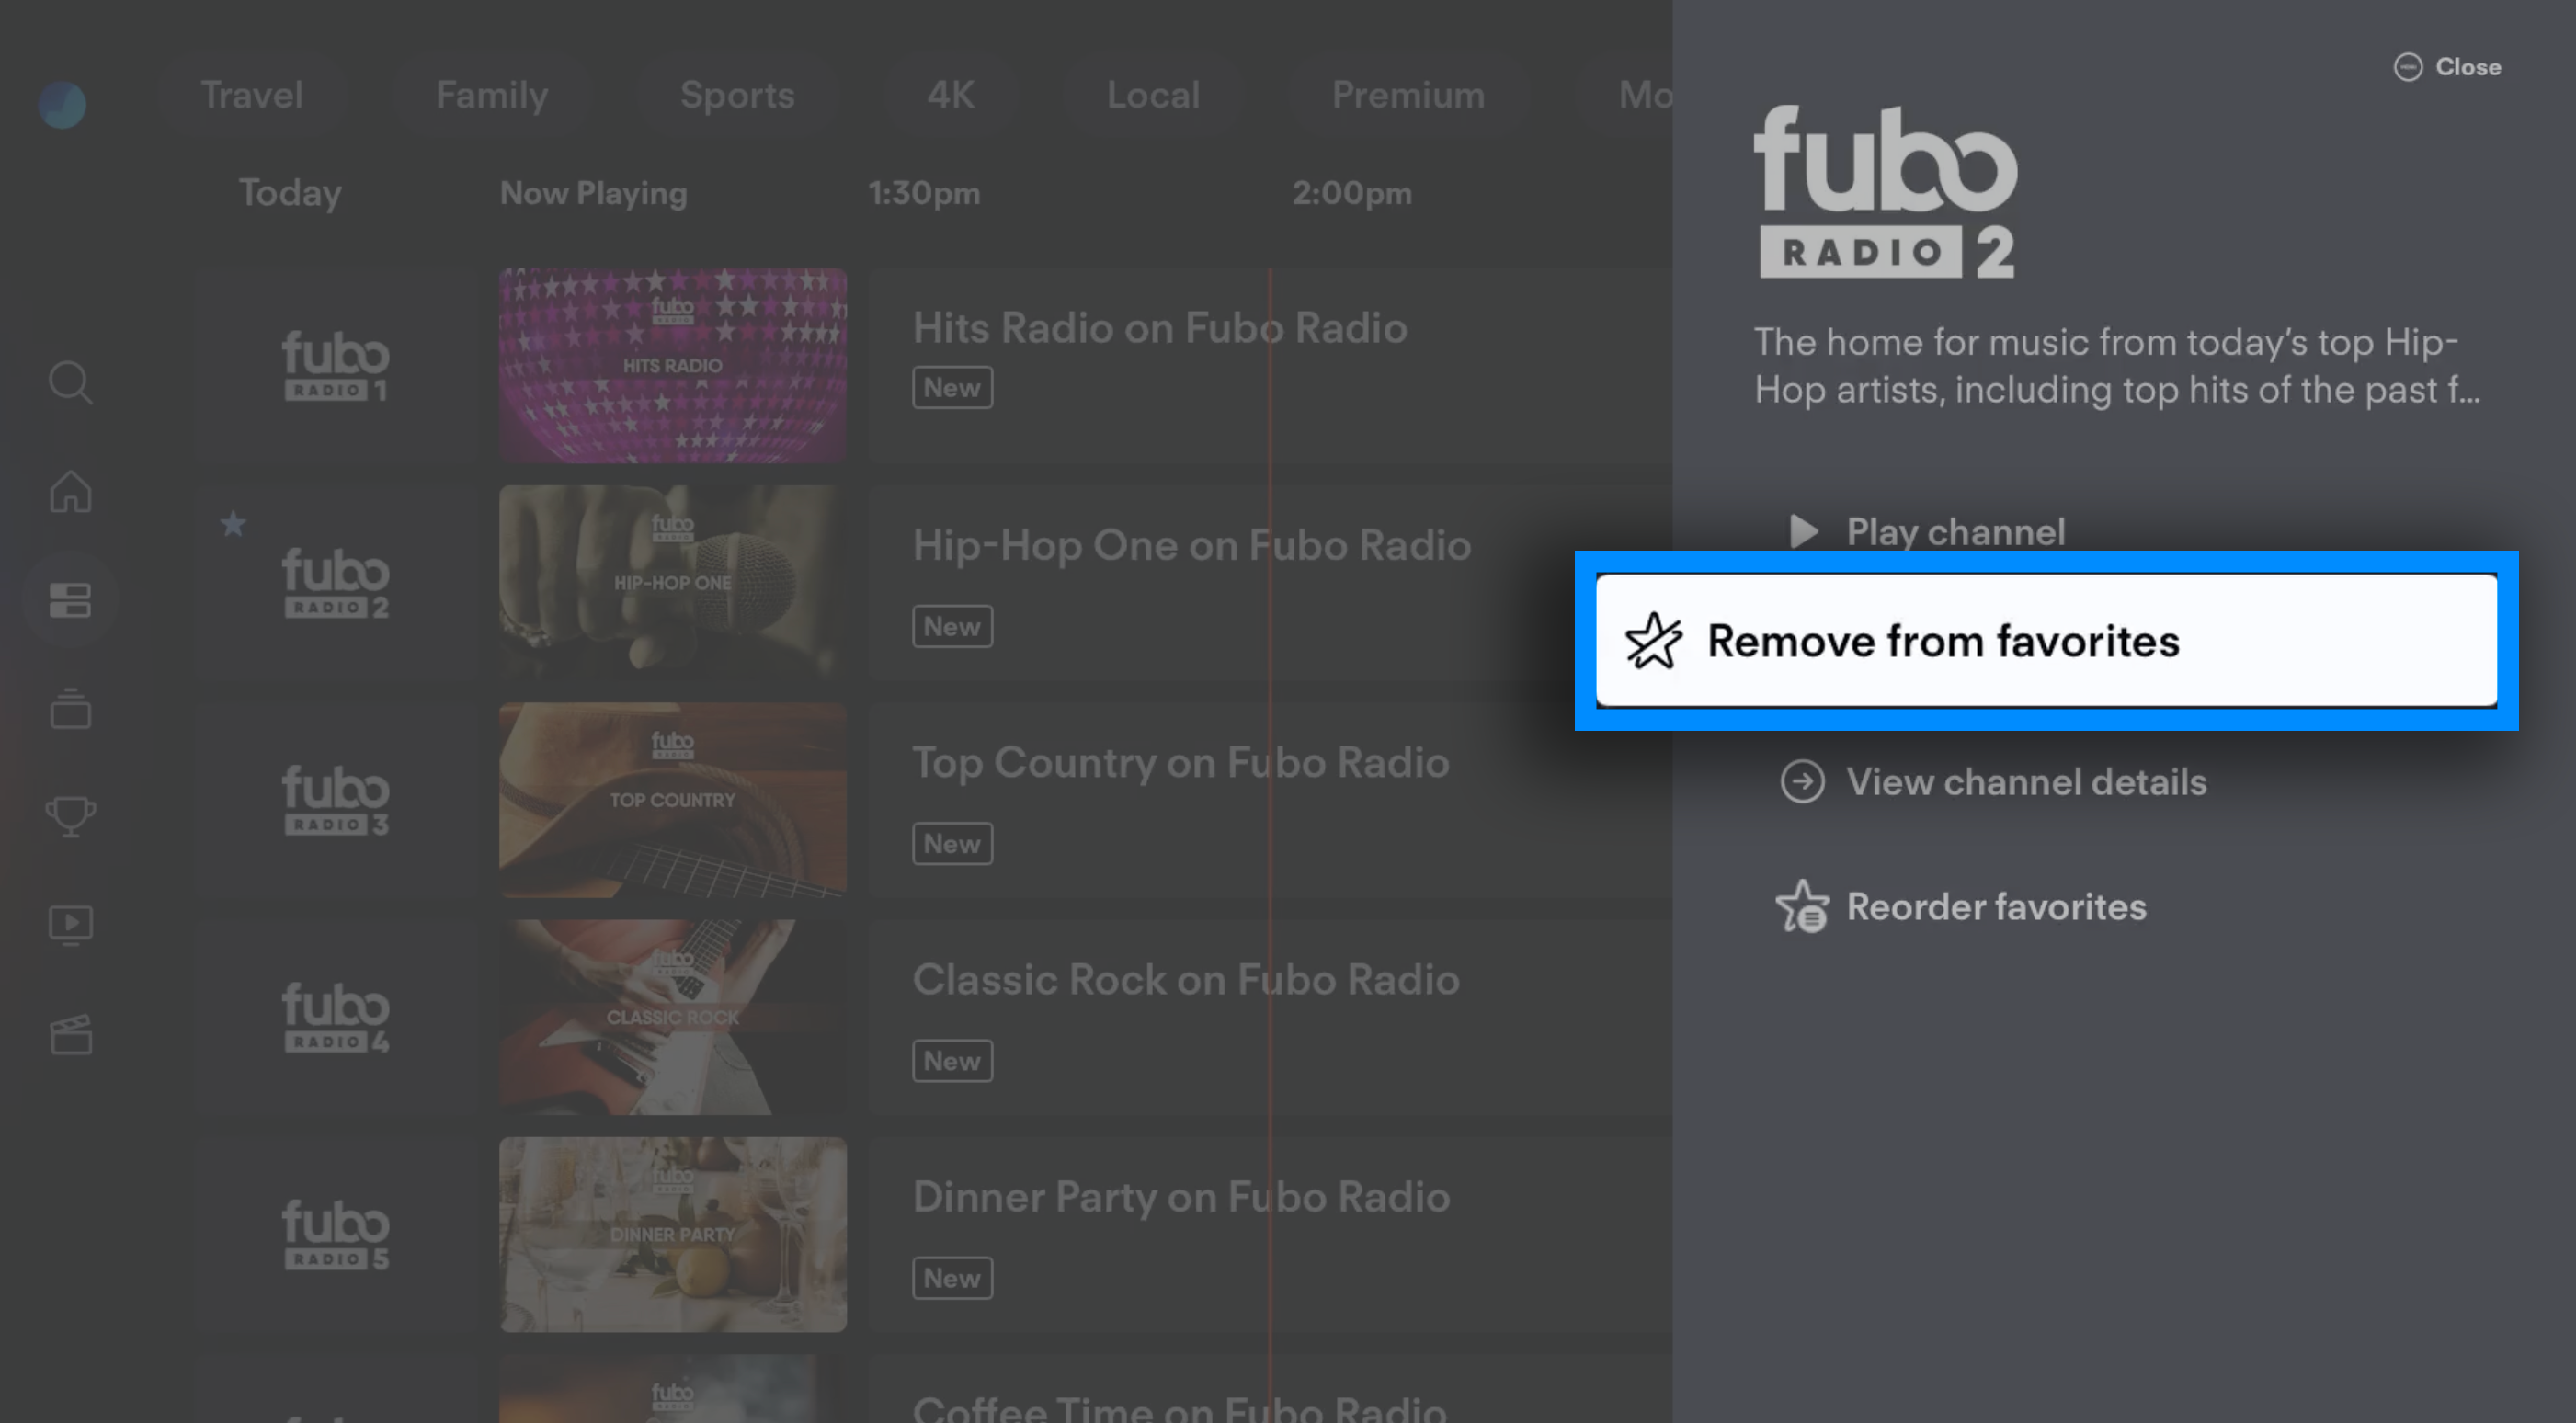Select View channel details text
The height and width of the screenshot is (1423, 2576).
(x=2026, y=782)
